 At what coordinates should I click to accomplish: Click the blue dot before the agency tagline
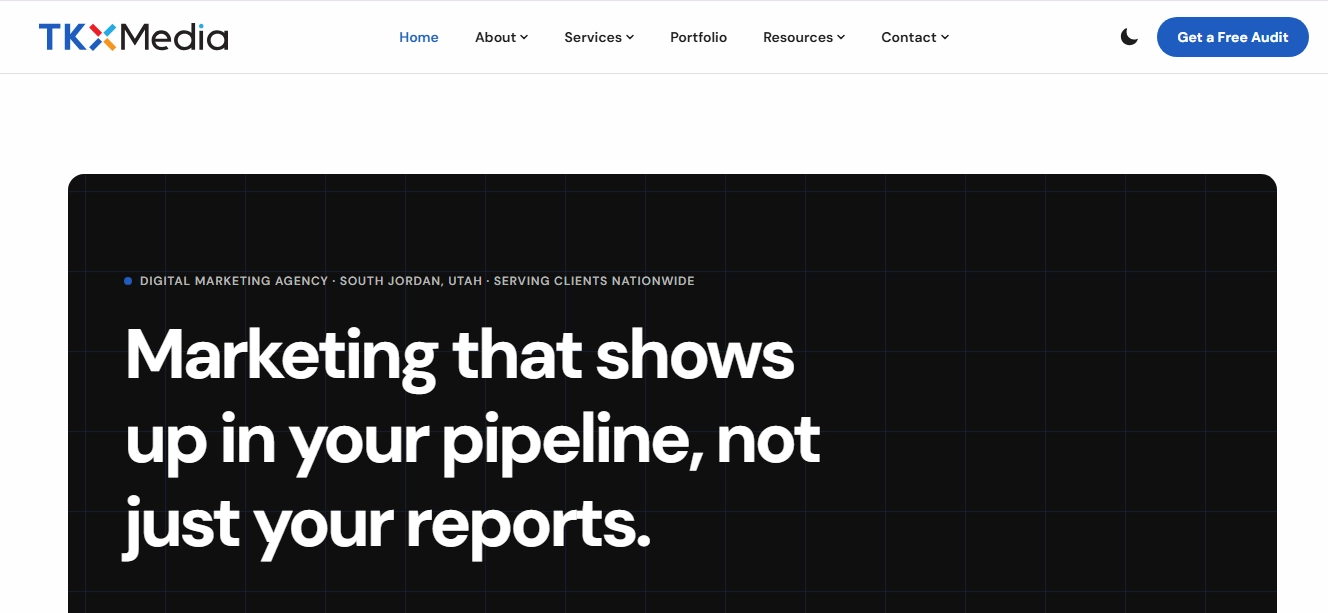pos(128,281)
